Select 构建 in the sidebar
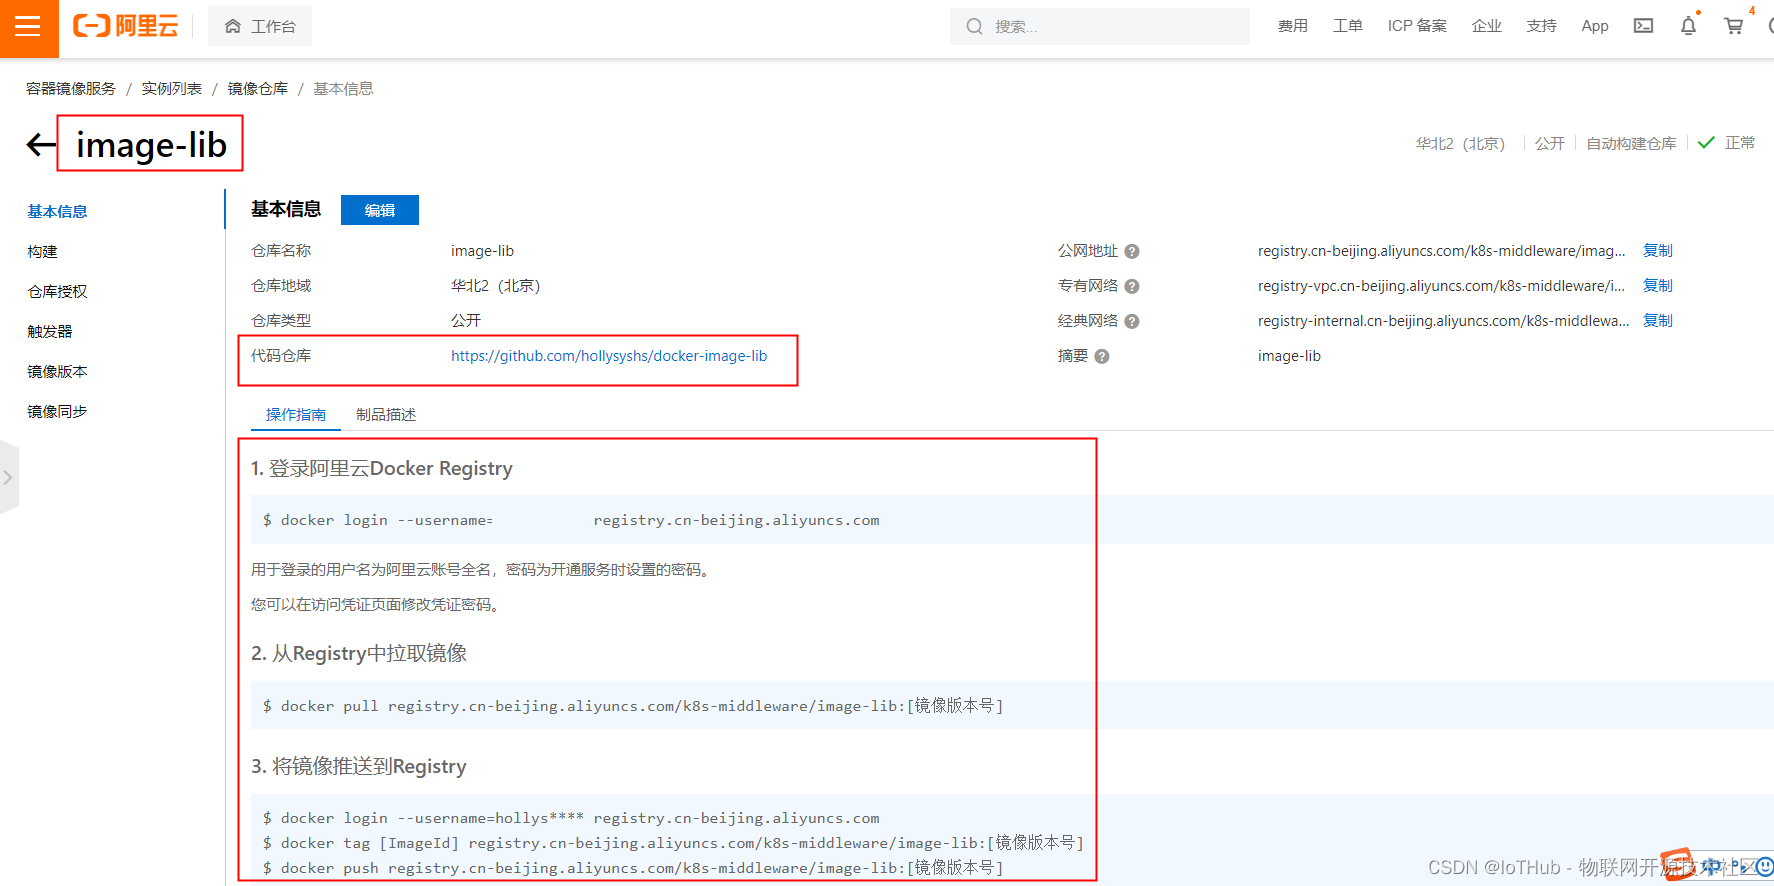 click(x=42, y=251)
